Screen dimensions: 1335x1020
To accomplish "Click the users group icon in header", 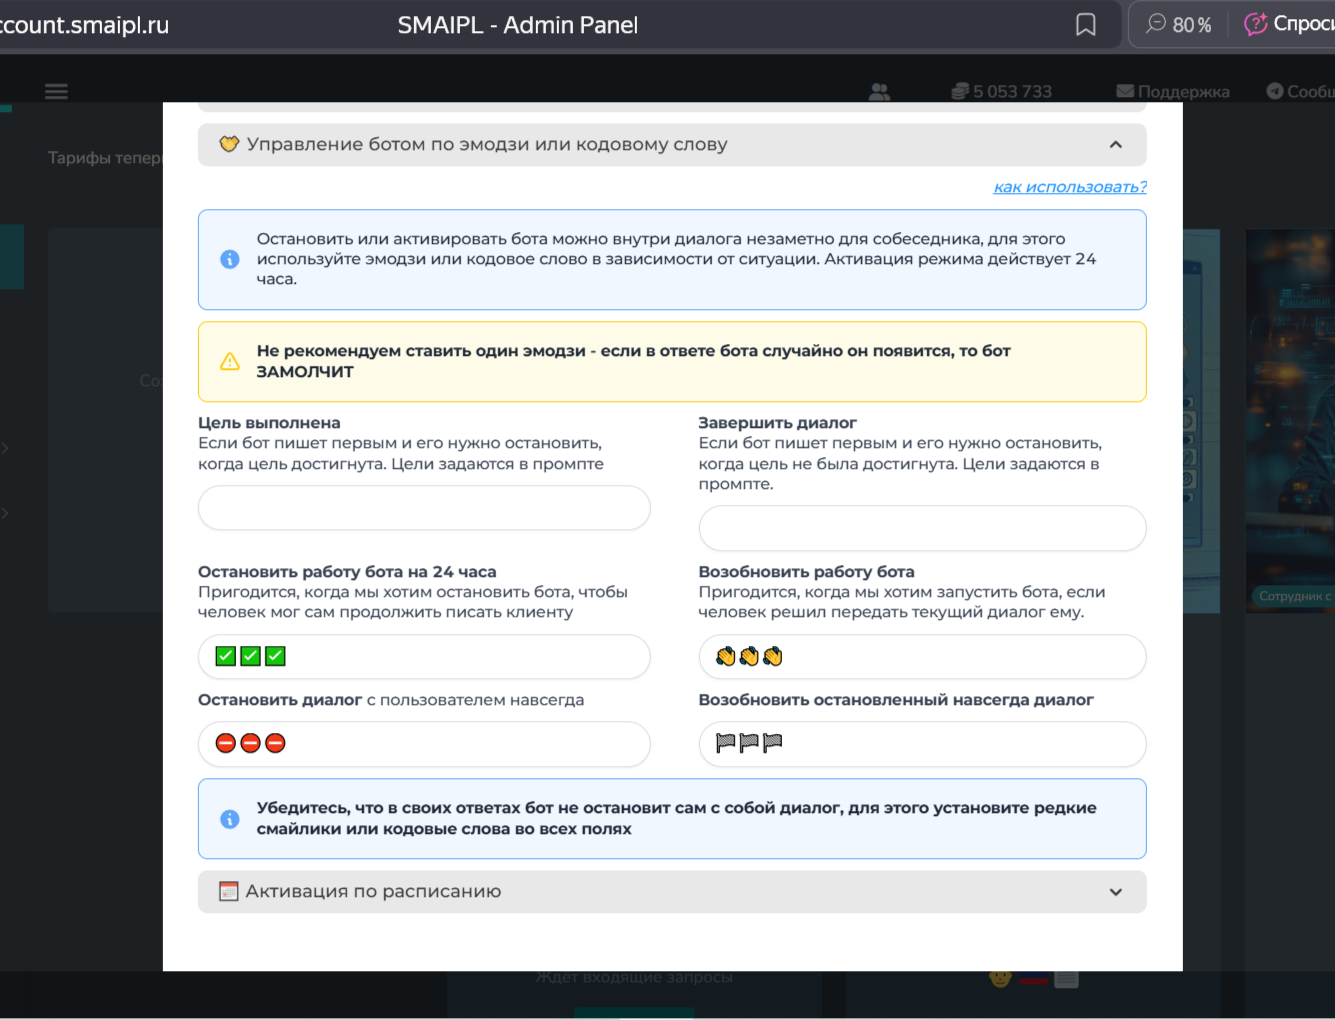I will (879, 92).
